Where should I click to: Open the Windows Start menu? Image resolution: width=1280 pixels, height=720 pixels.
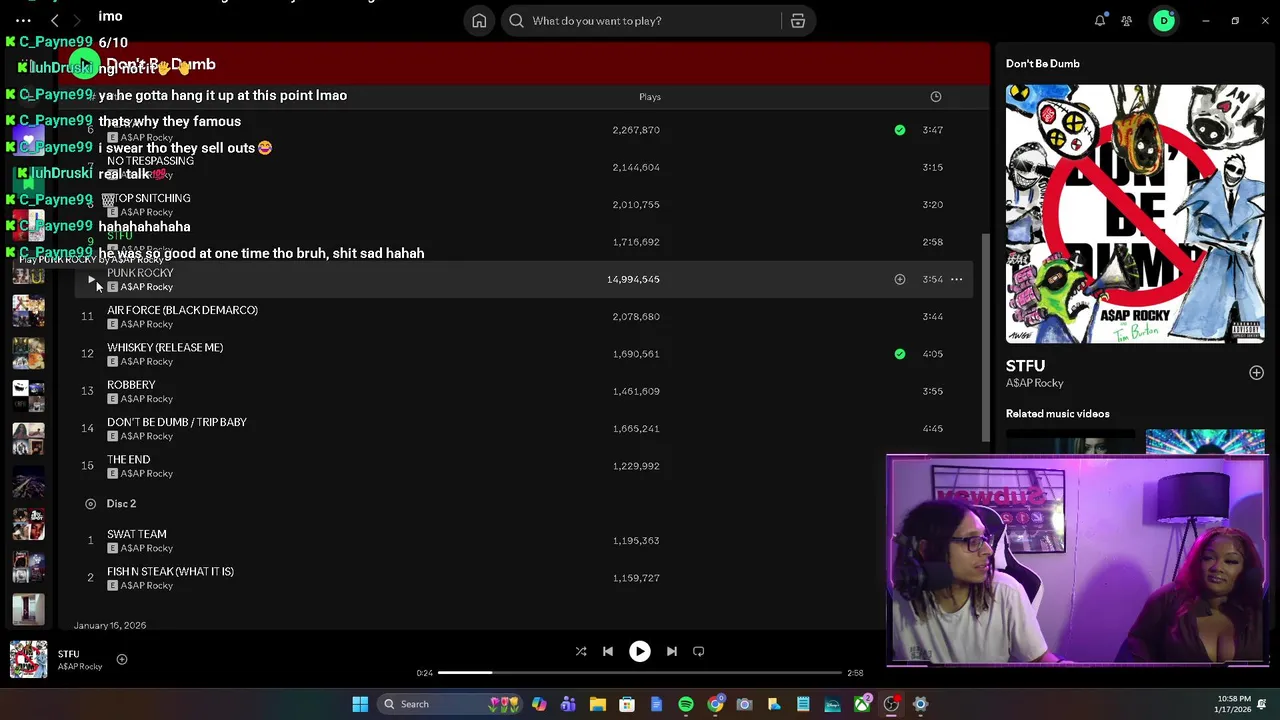[360, 704]
